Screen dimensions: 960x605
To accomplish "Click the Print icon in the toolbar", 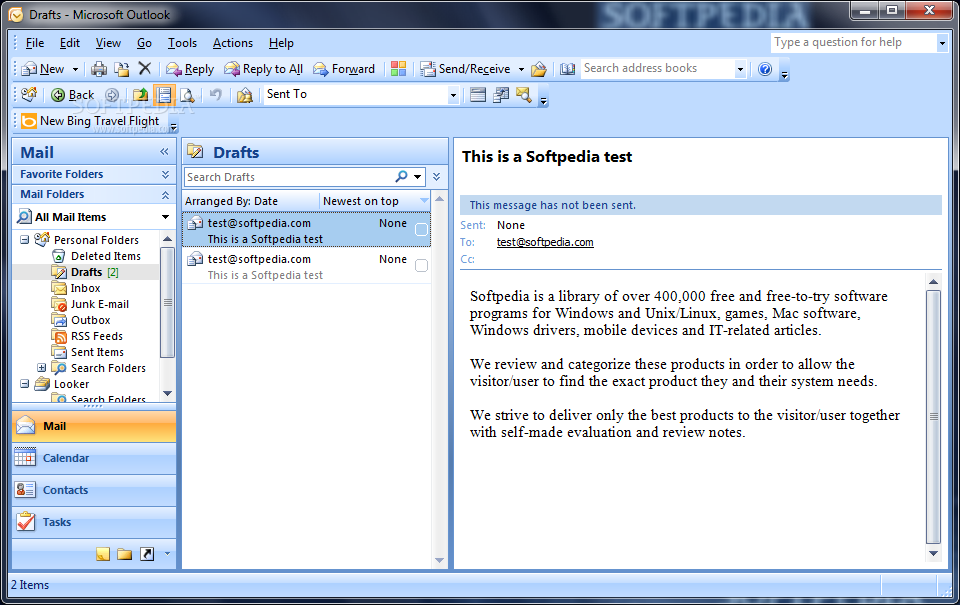I will [x=99, y=69].
